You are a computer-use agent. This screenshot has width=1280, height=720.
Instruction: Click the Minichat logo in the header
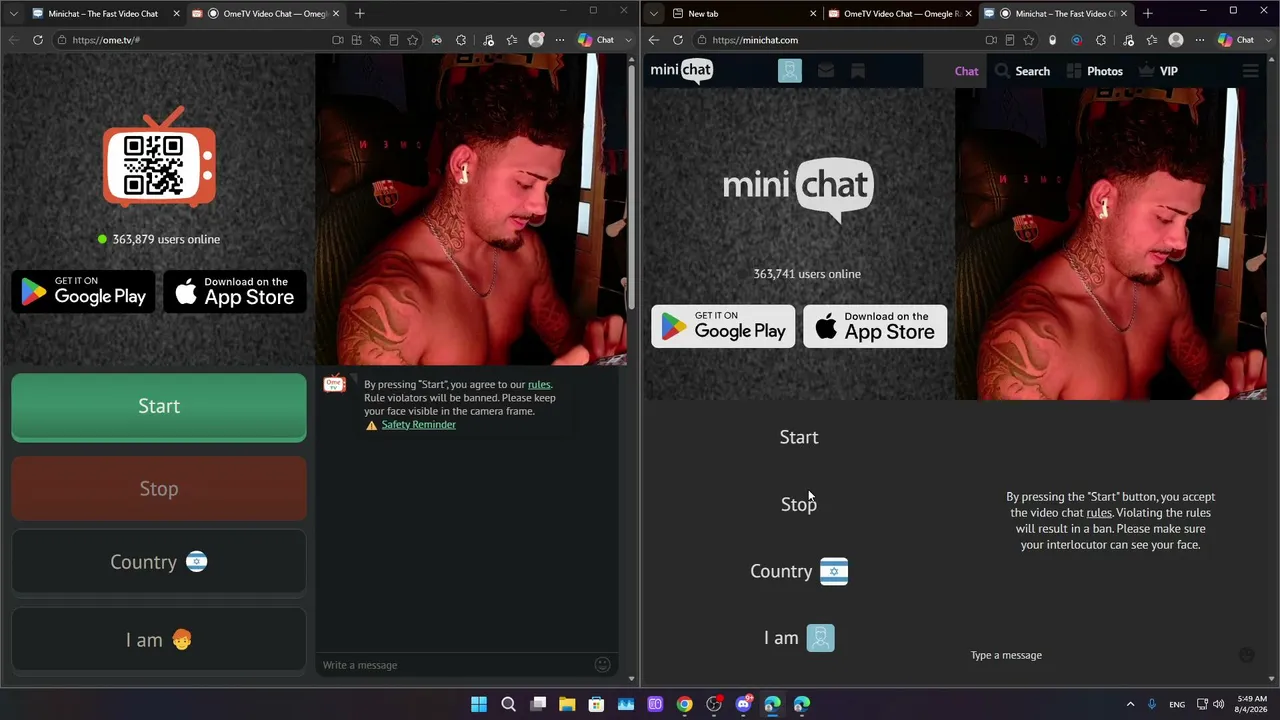[682, 71]
